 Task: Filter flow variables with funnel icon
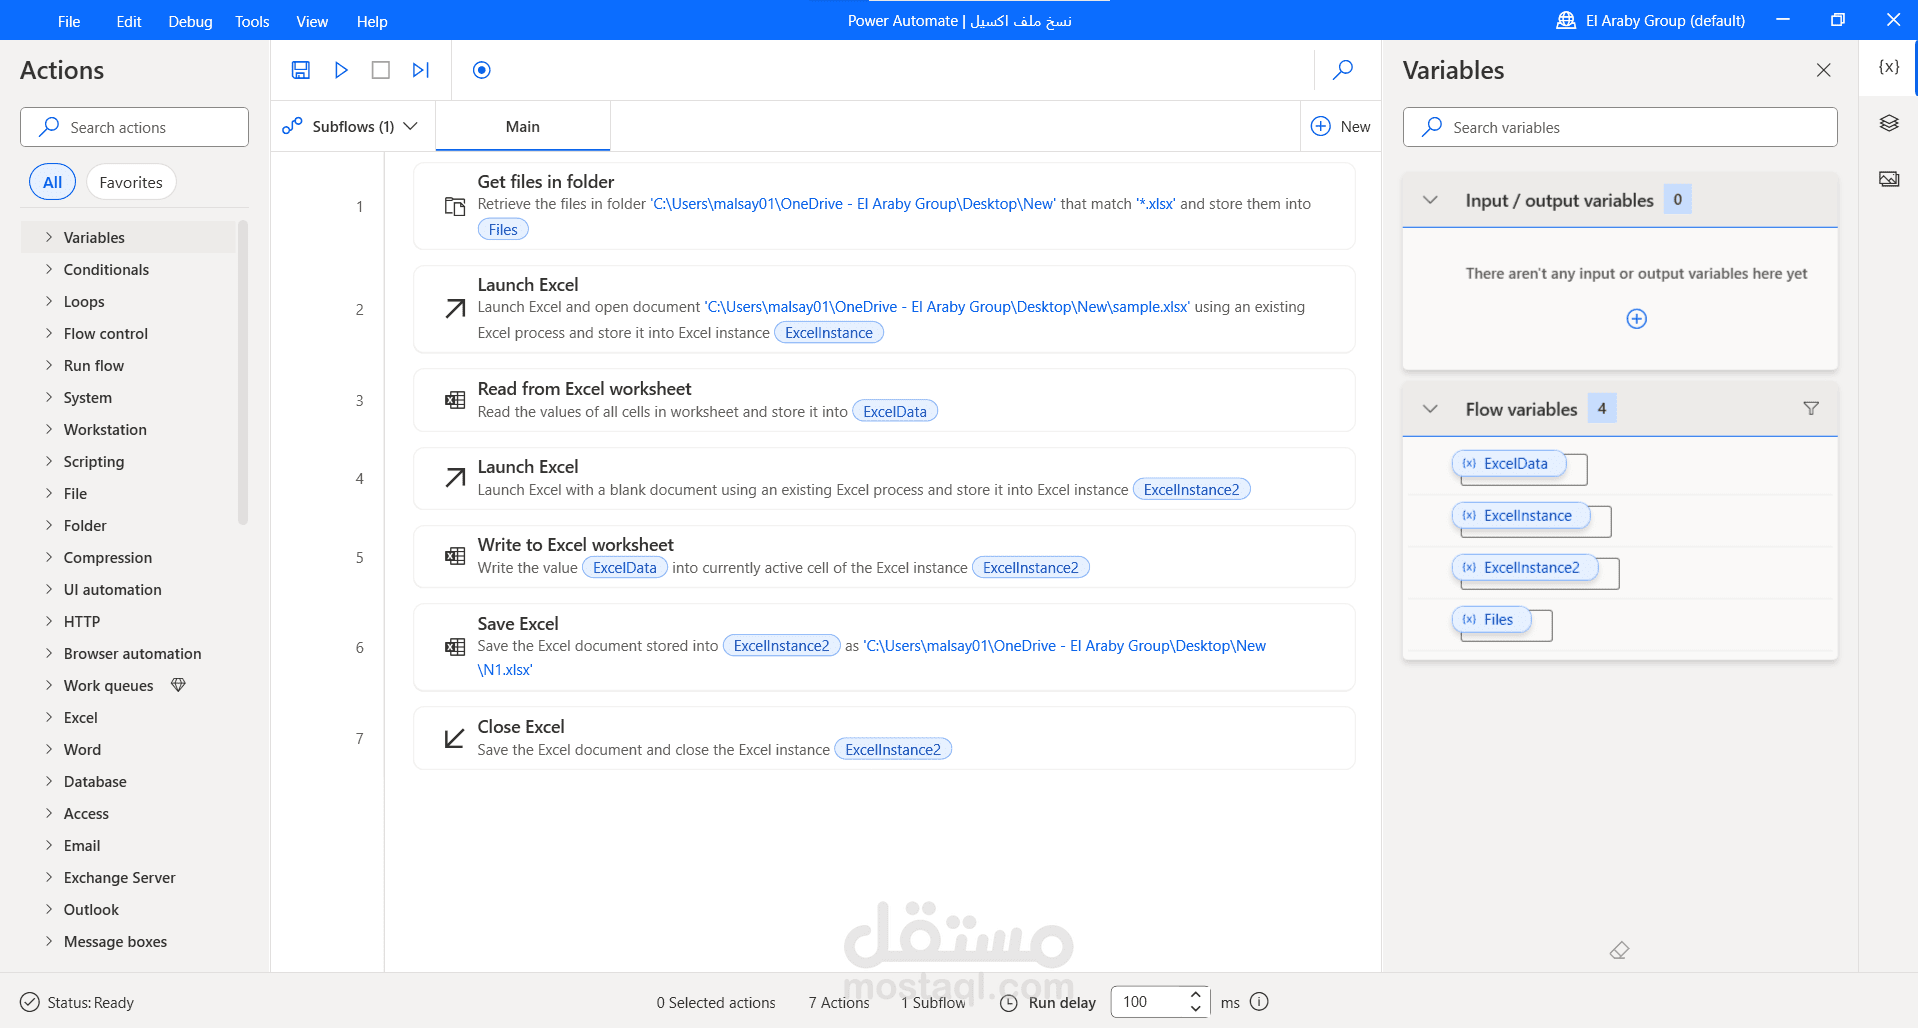pyautogui.click(x=1811, y=408)
